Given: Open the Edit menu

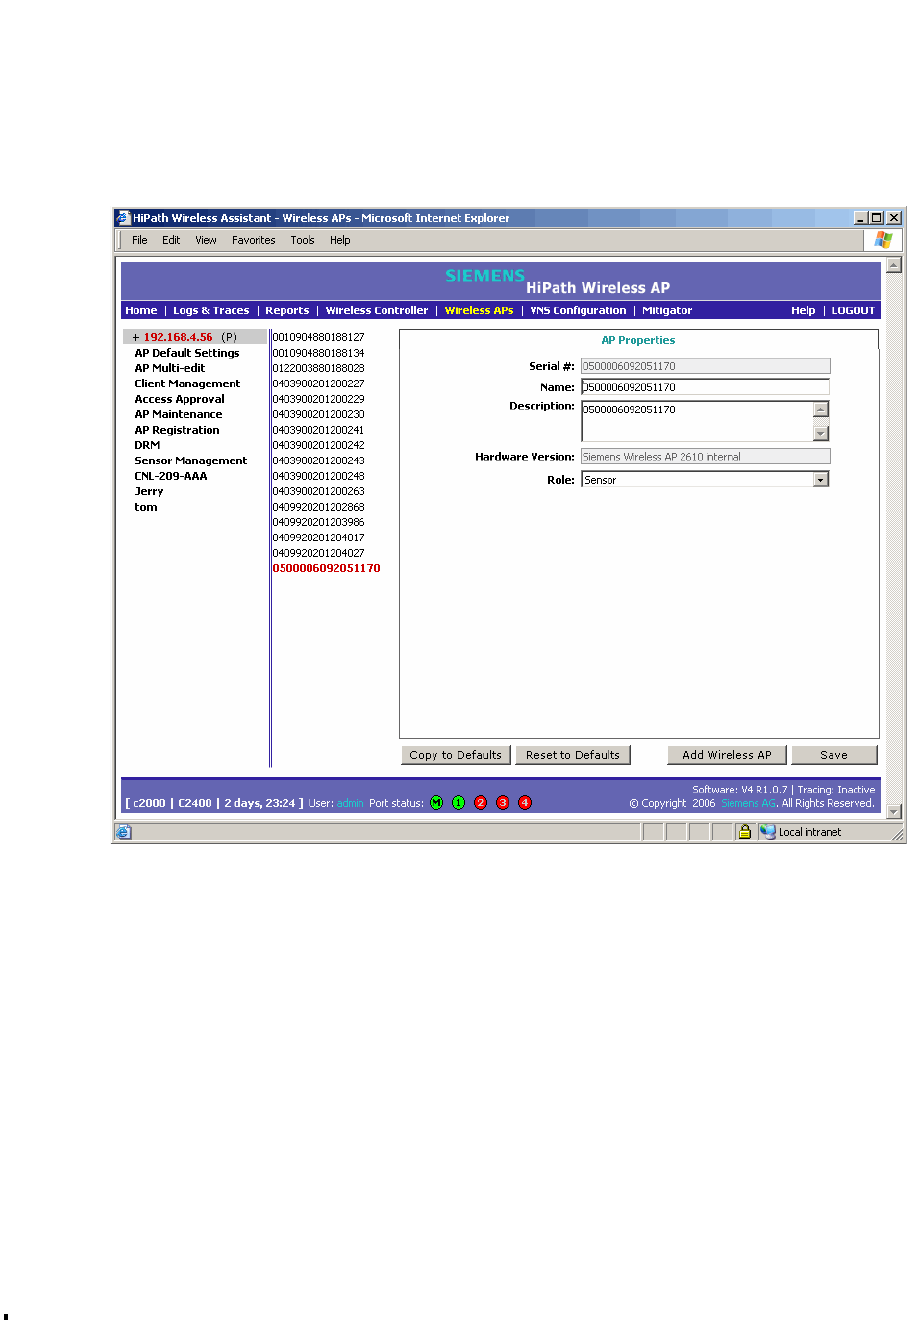Looking at the screenshot, I should point(171,240).
